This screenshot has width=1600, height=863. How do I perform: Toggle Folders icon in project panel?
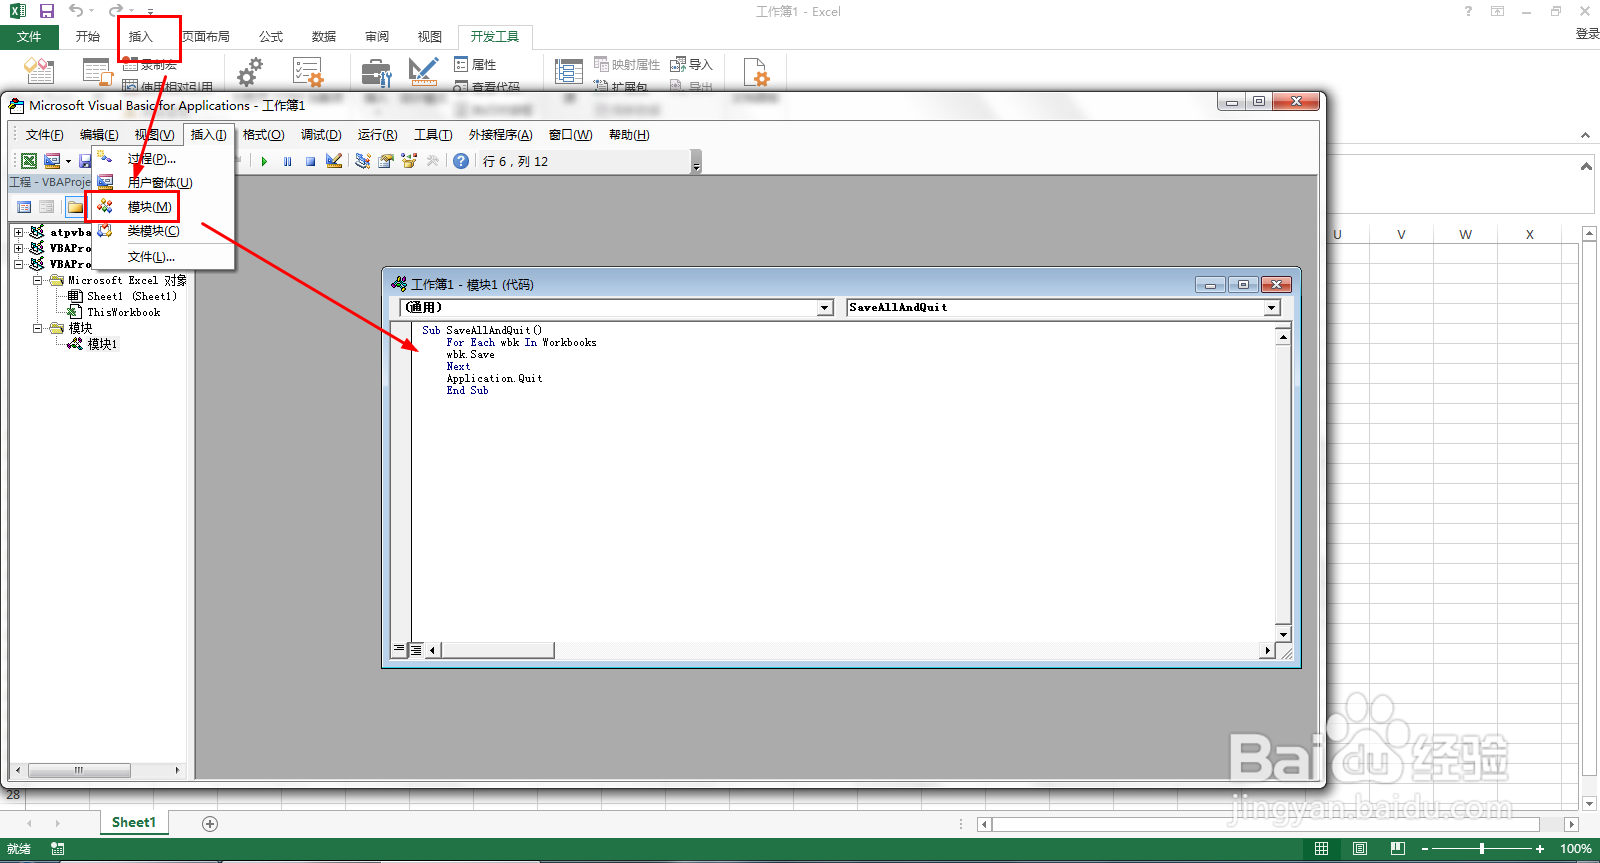pyautogui.click(x=75, y=207)
